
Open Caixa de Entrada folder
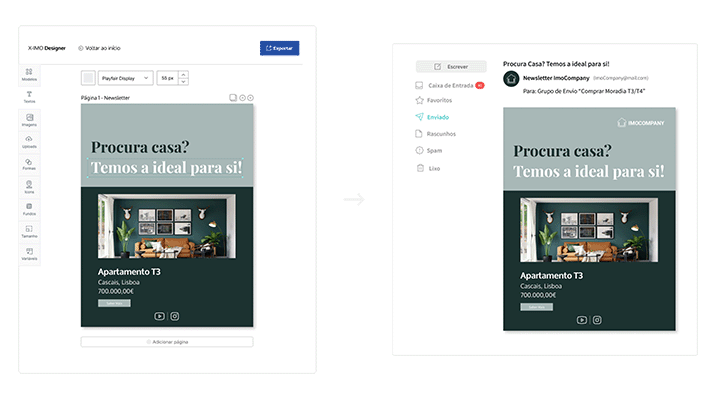click(450, 86)
